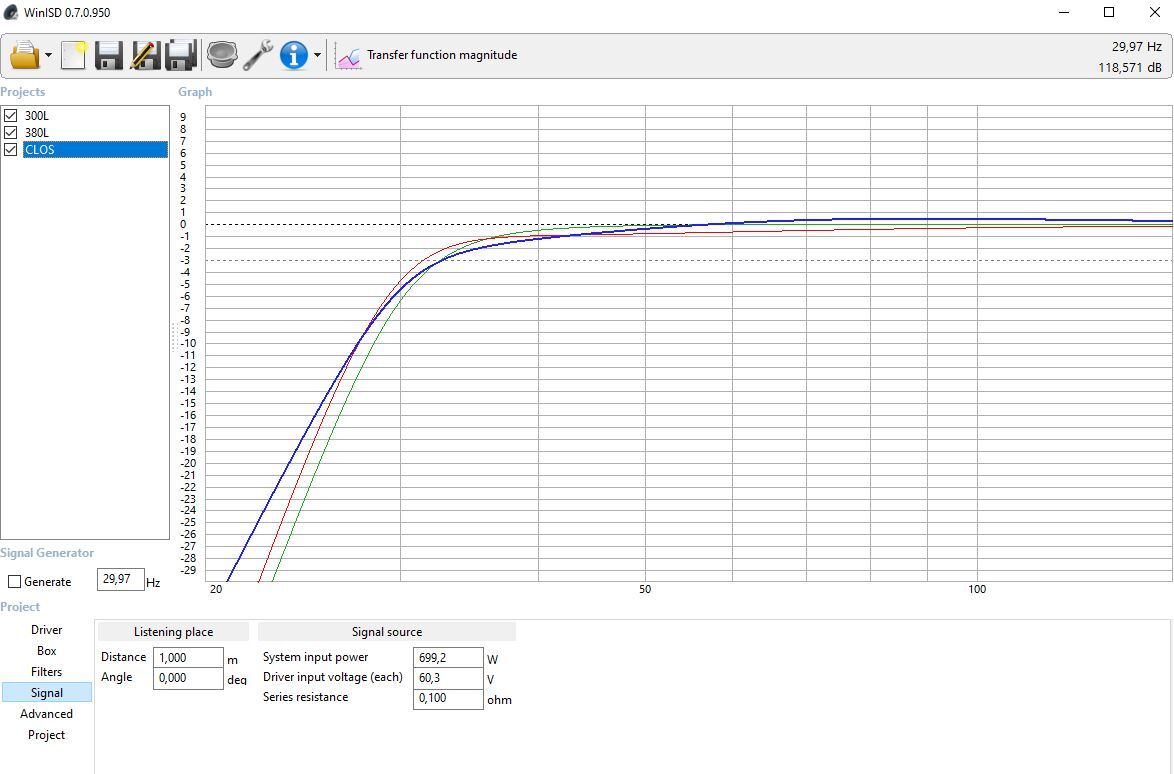
Task: Expand the dropdown arrow beside the open folder icon
Action: point(49,55)
